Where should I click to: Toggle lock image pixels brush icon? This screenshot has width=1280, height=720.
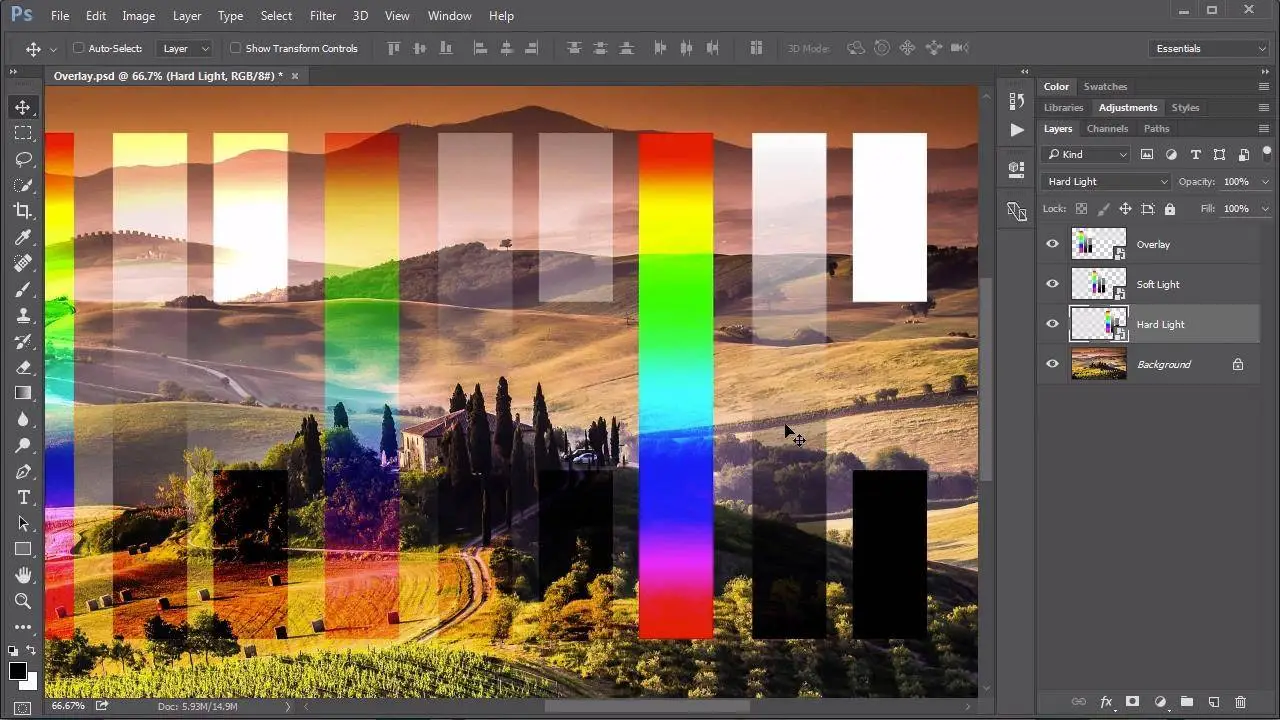click(x=1103, y=209)
